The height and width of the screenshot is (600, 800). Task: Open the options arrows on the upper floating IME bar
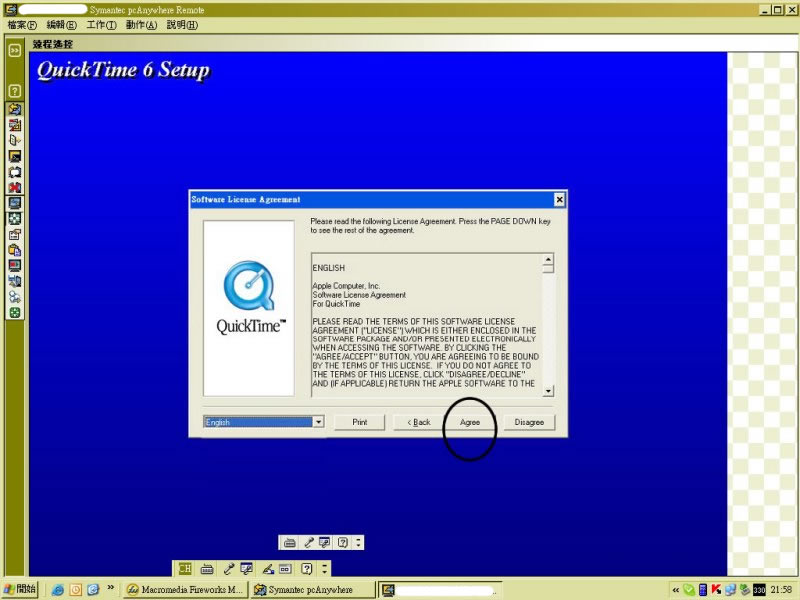point(358,542)
